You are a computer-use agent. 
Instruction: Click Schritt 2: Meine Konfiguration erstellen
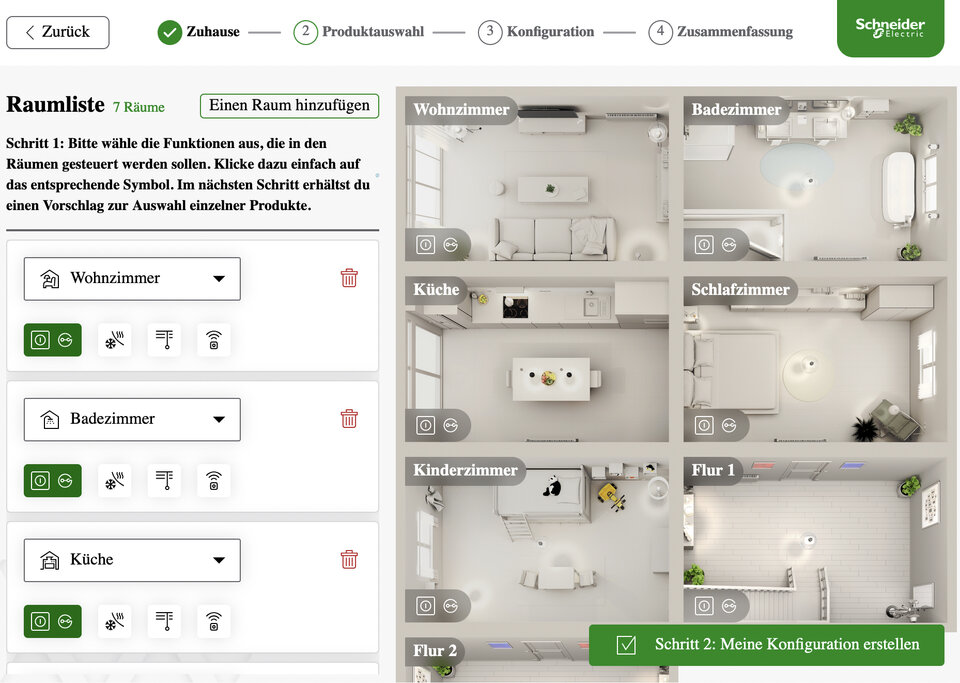pos(767,644)
